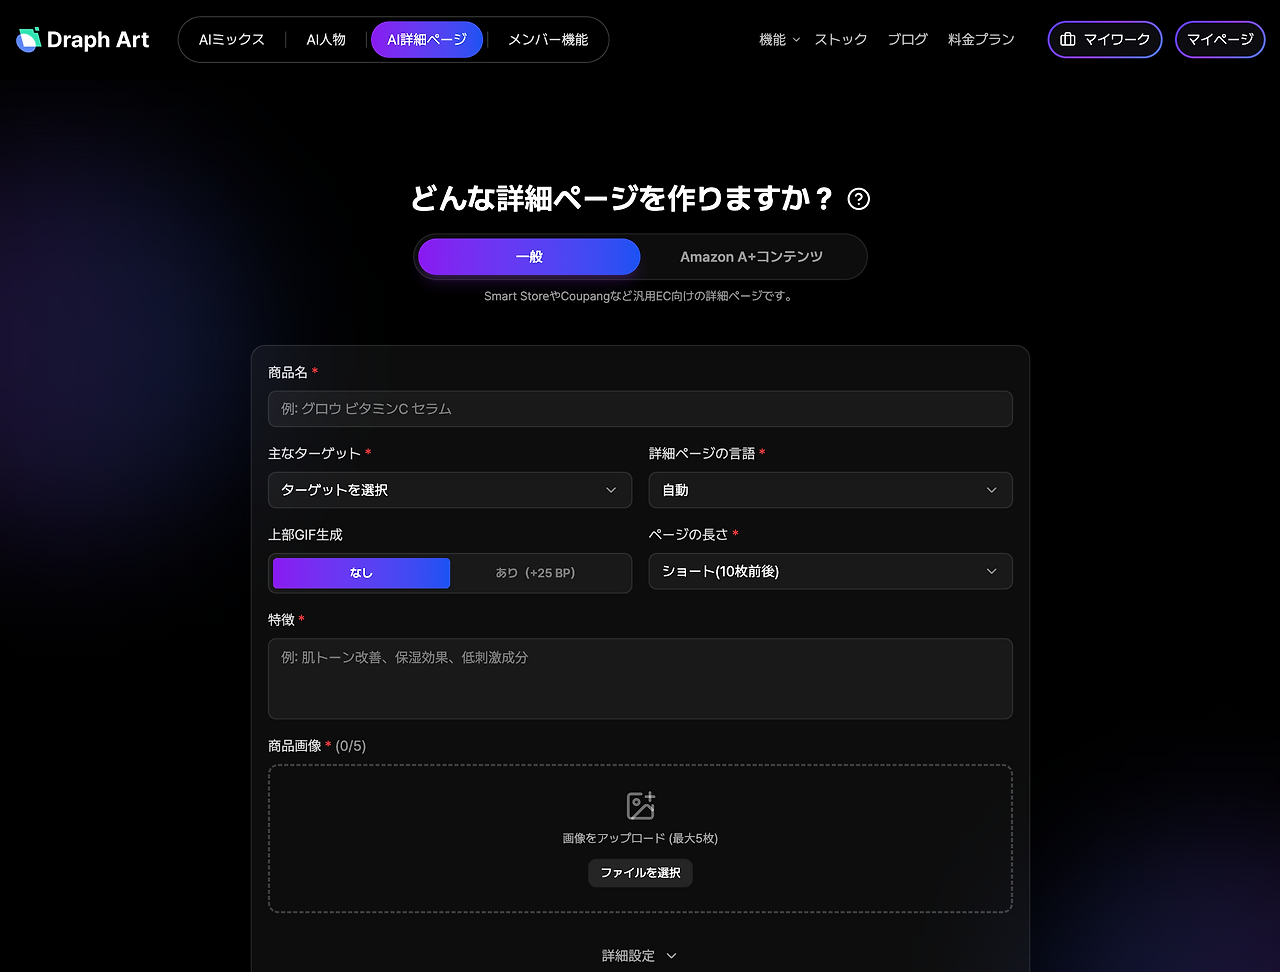Open 詳細ページの言語 dropdown showing 自動
1280x972 pixels.
831,490
